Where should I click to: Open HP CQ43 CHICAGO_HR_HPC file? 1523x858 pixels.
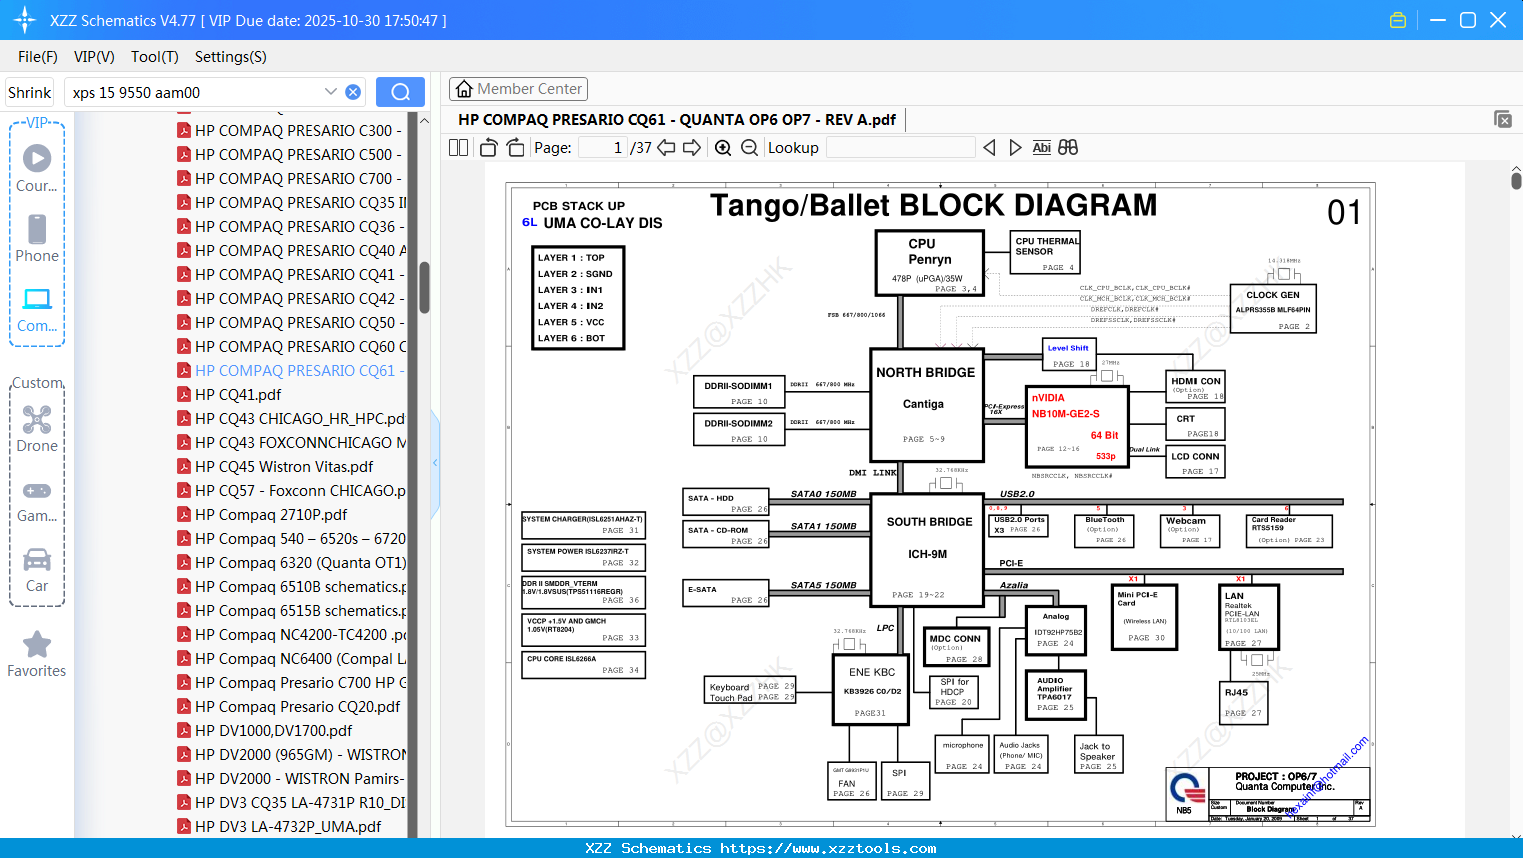291,418
